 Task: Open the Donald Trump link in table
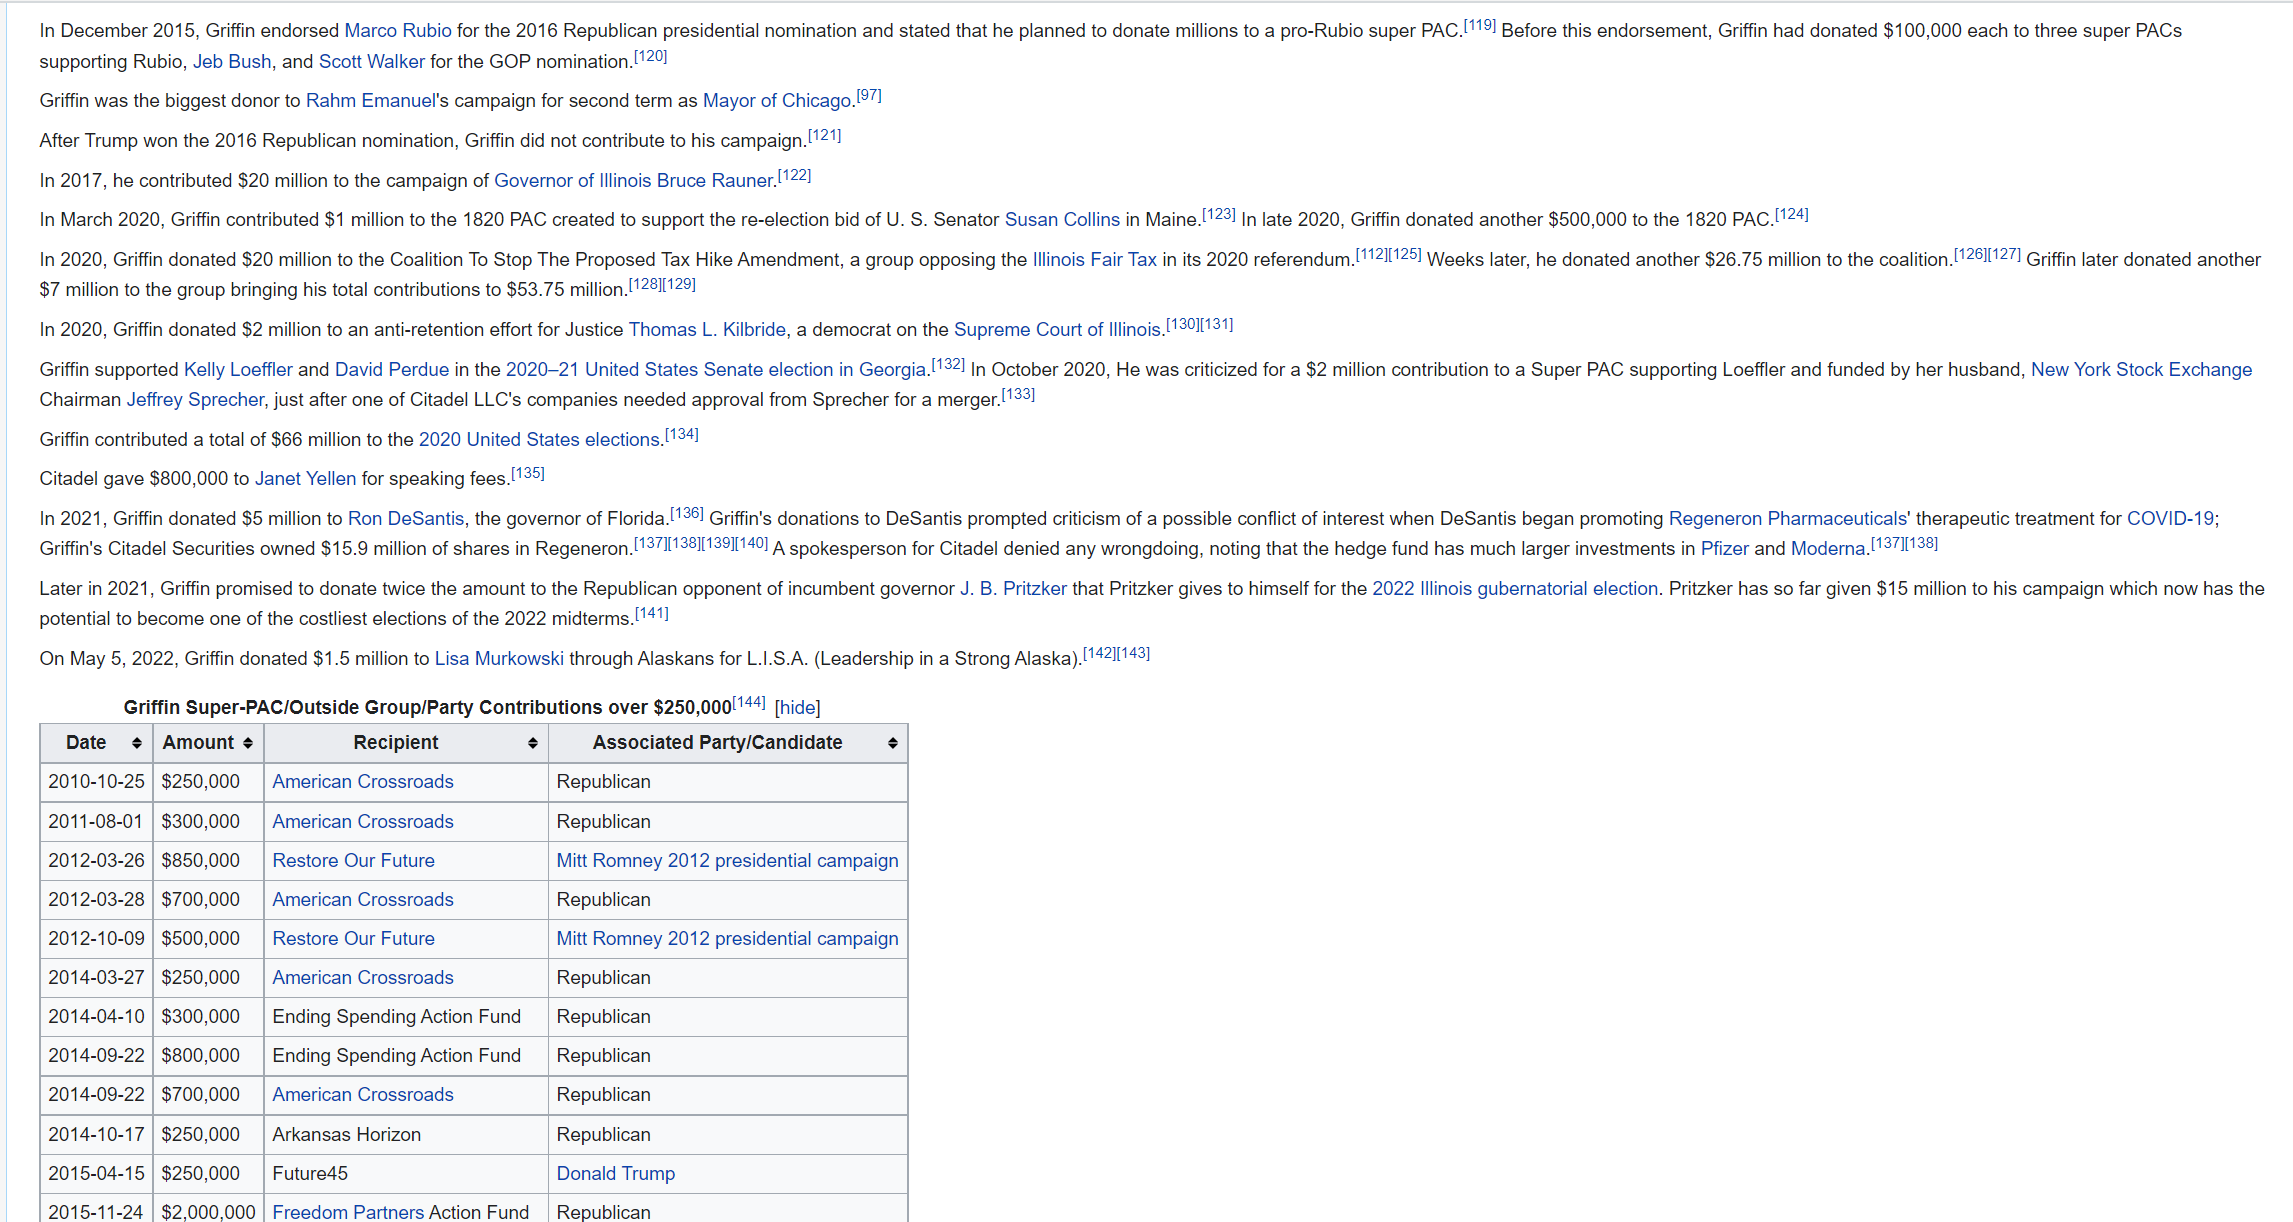616,1174
